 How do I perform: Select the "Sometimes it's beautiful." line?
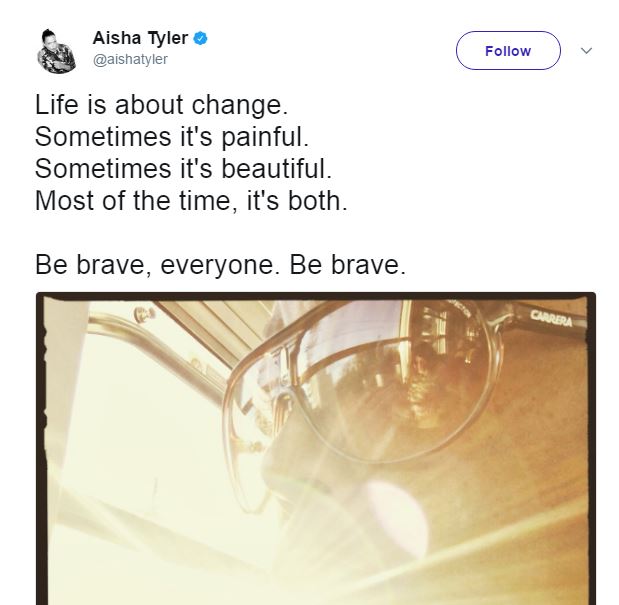[x=183, y=169]
